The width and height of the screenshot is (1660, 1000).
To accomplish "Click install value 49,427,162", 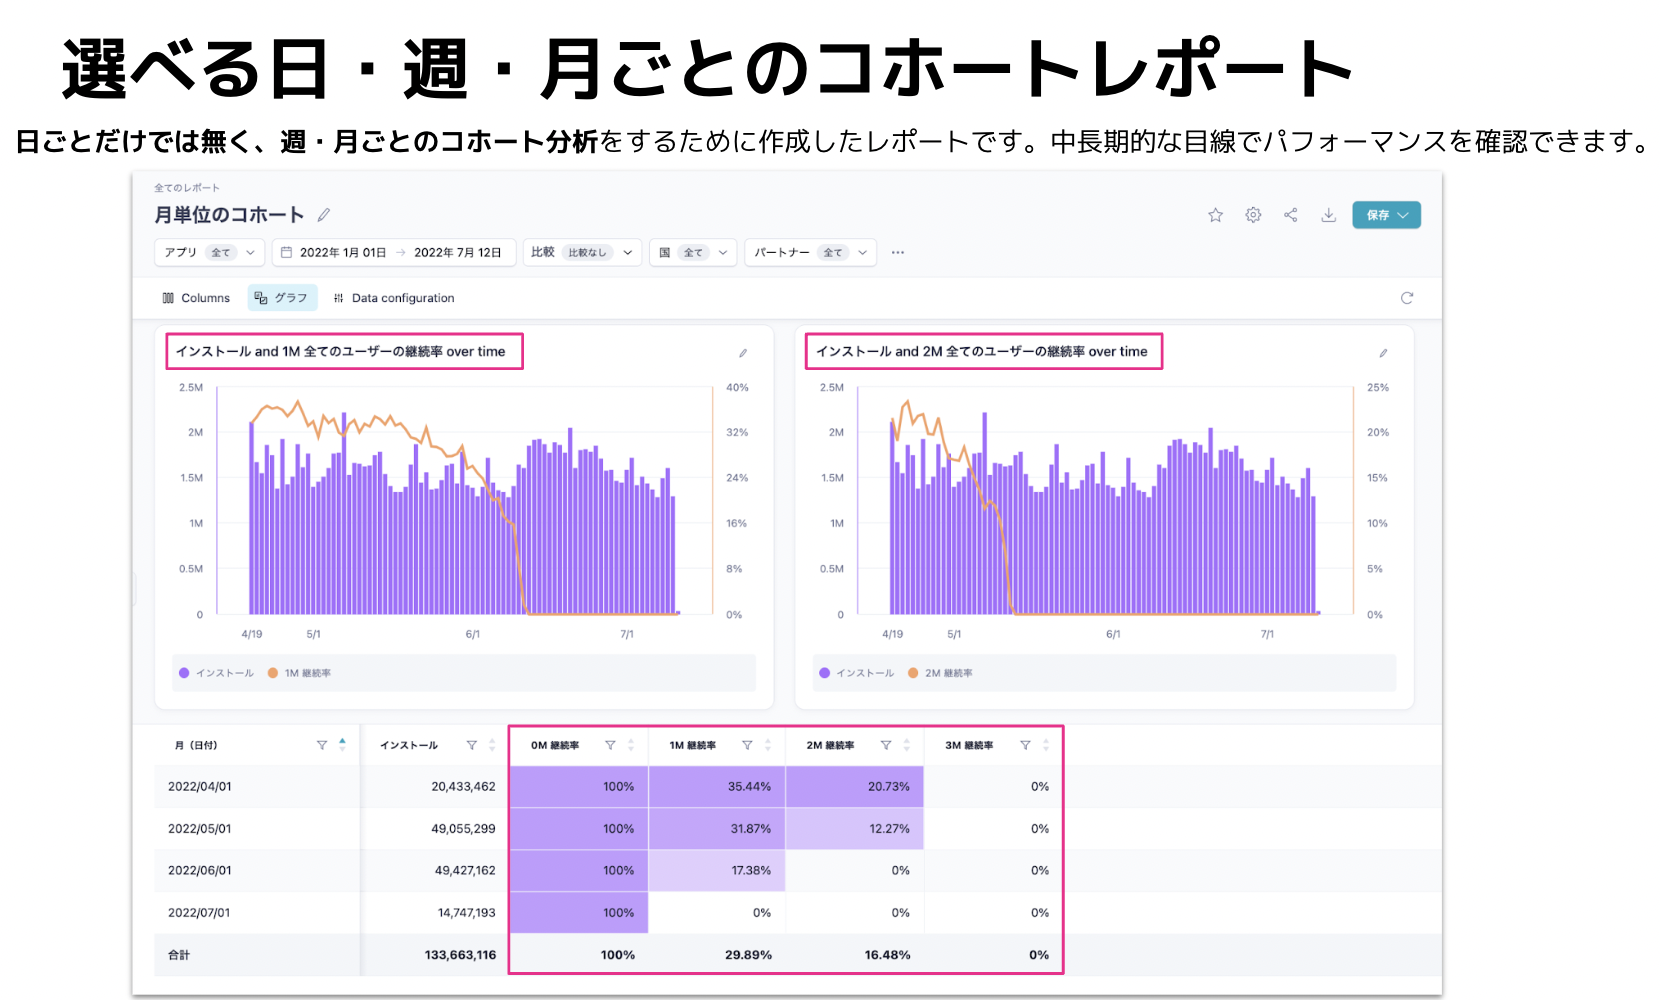I will click(465, 871).
